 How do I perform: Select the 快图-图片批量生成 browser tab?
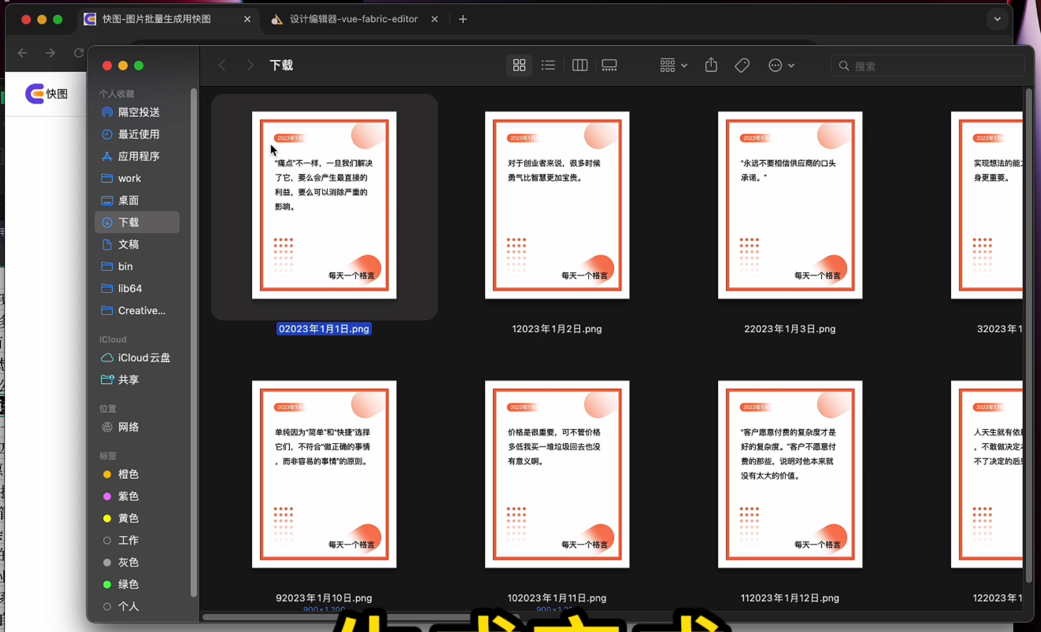coord(160,19)
